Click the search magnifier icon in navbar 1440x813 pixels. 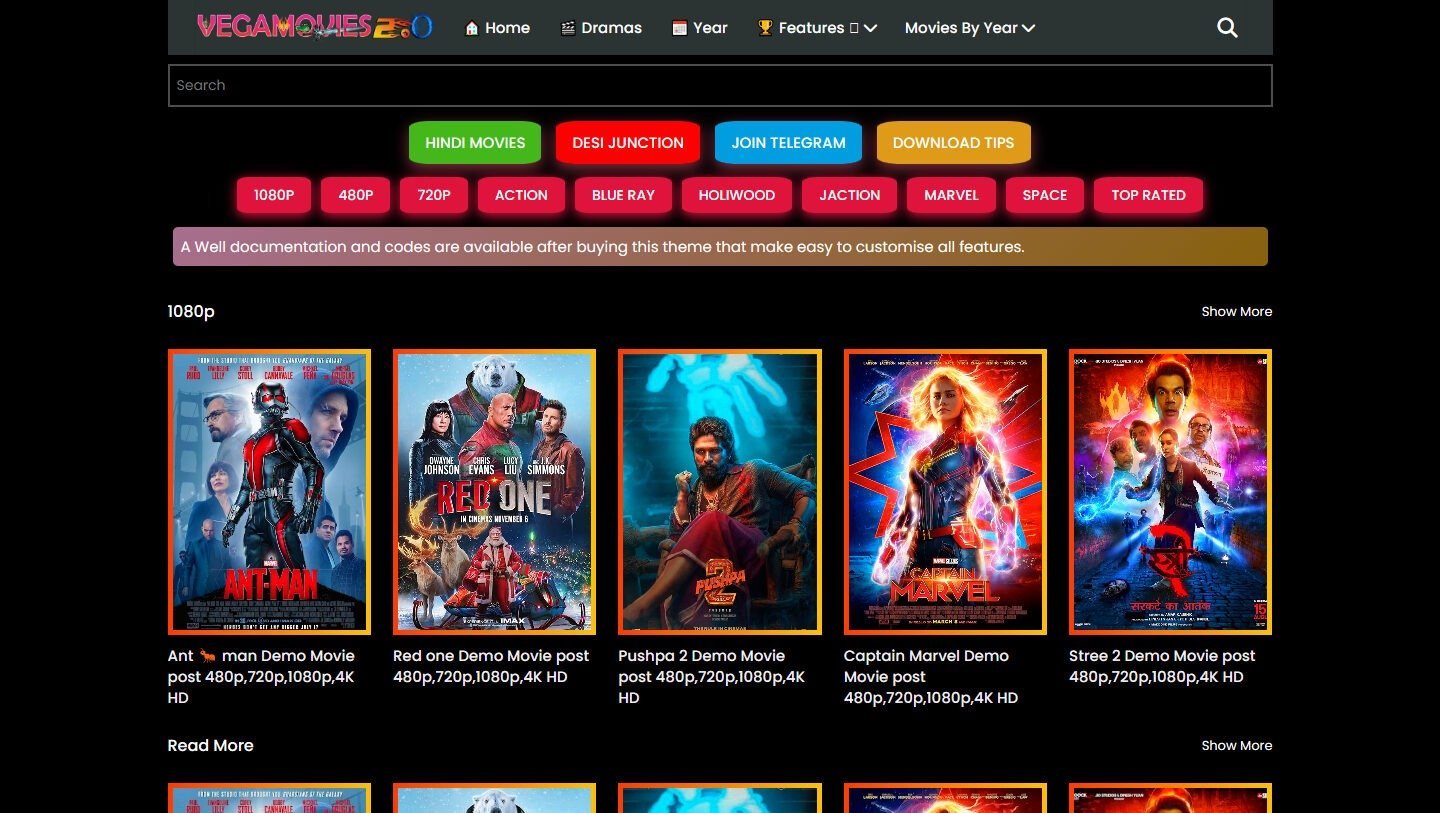1227,28
